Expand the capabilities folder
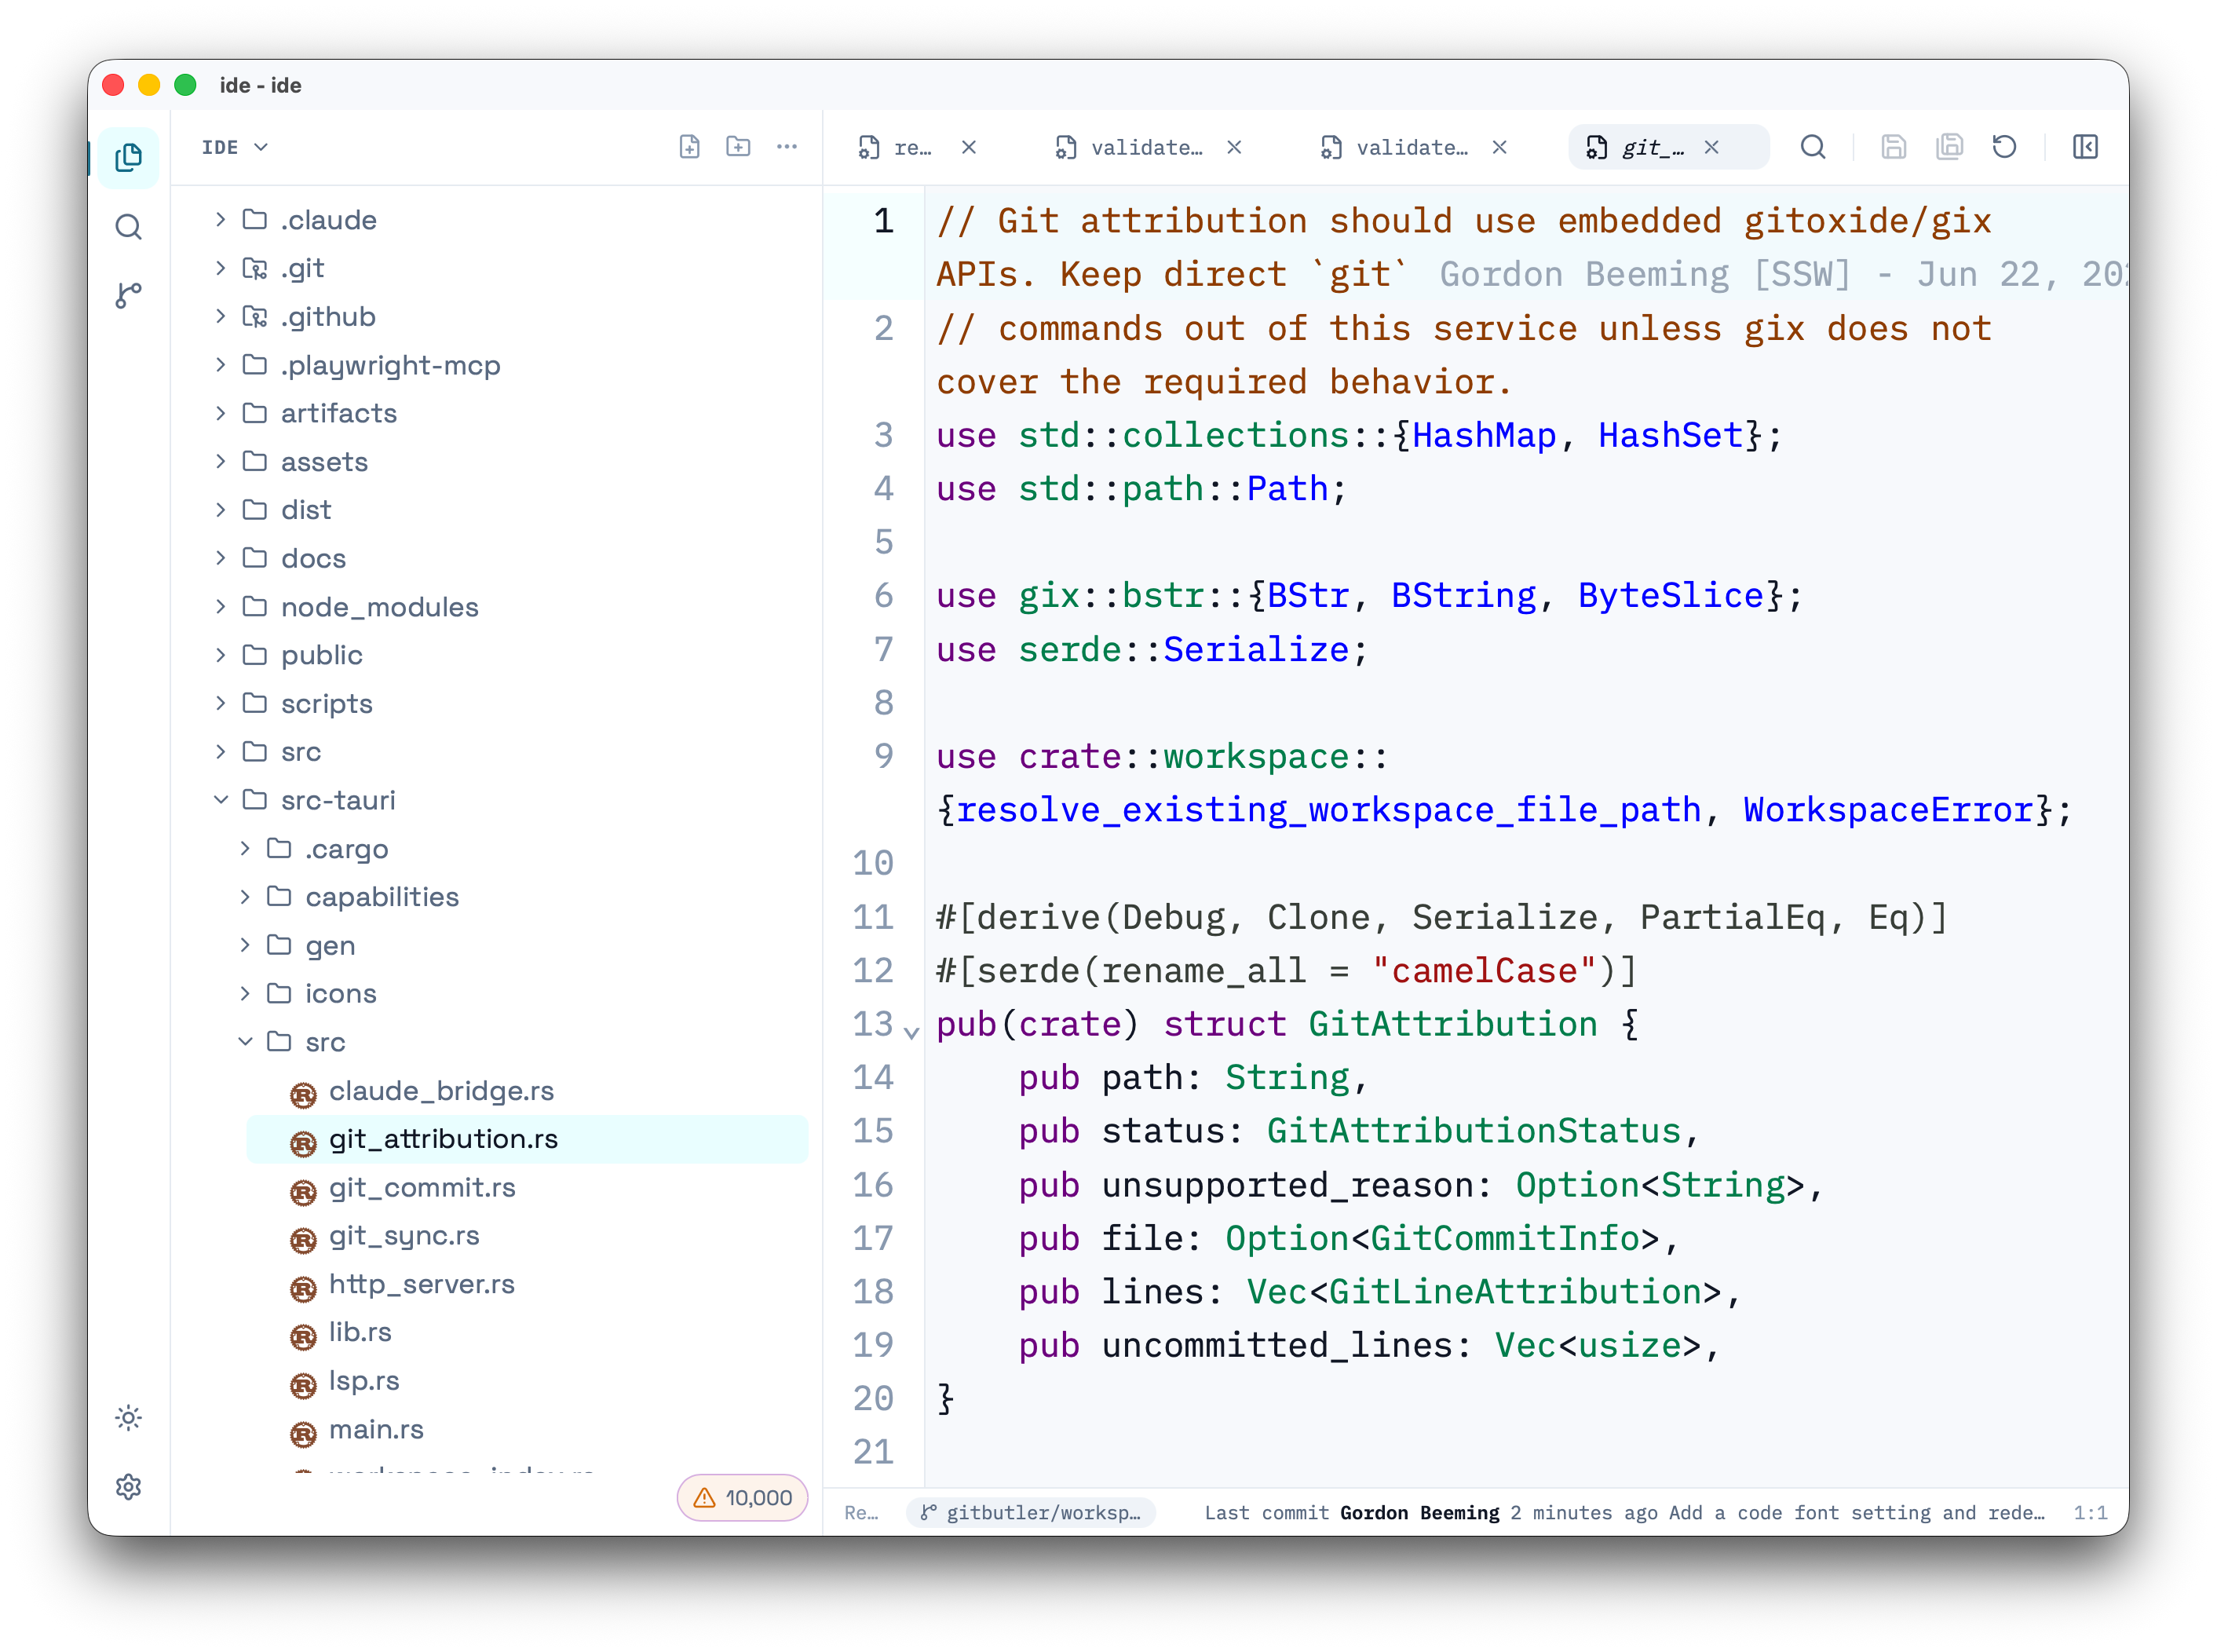 coord(245,897)
